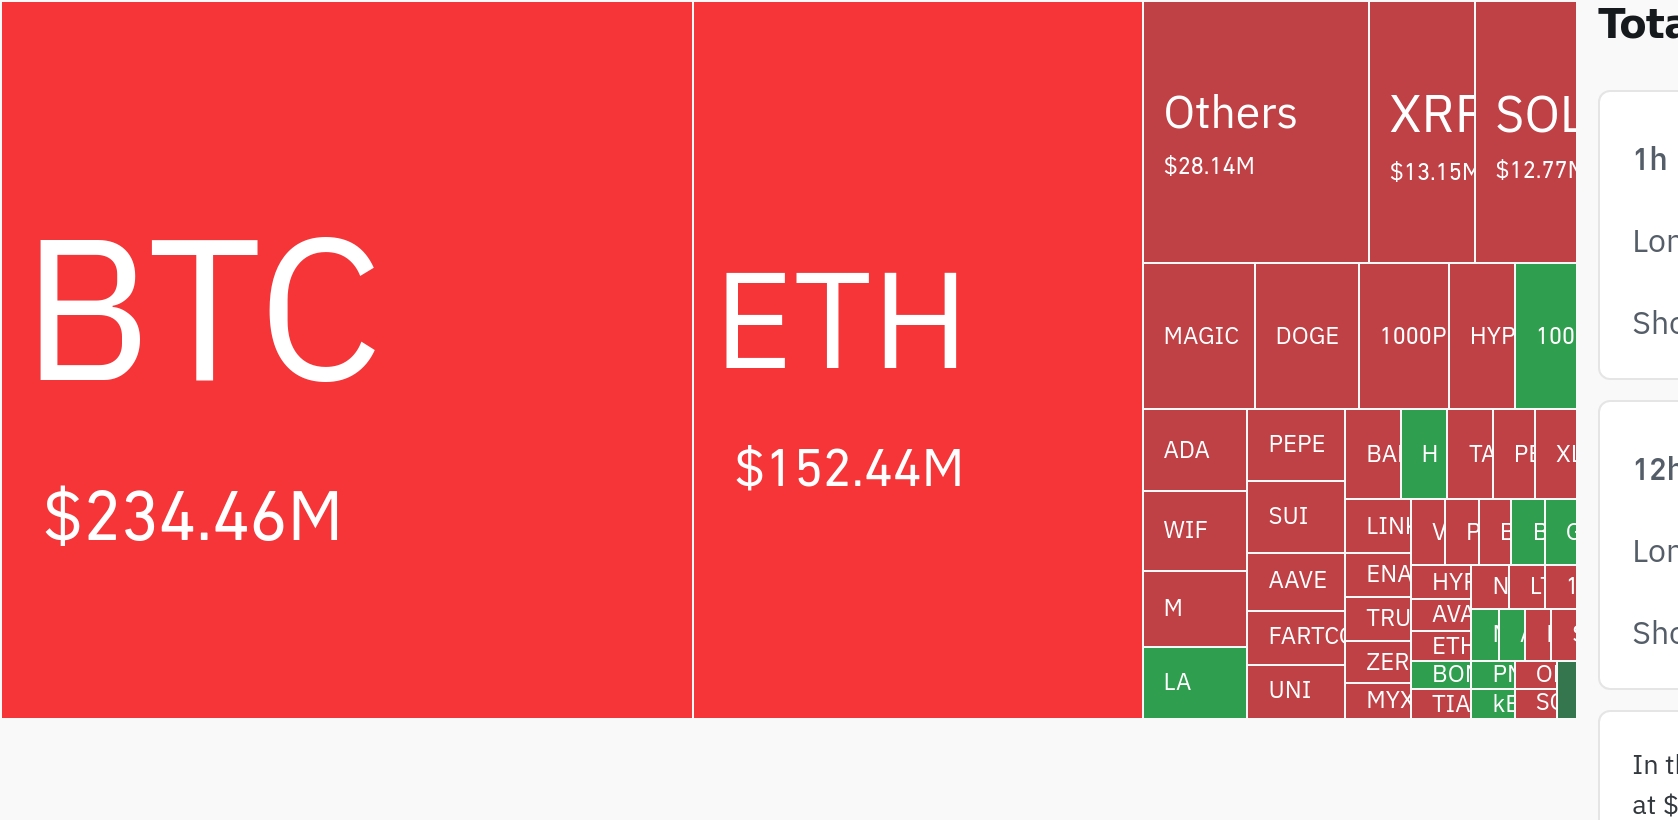1678x820 pixels.
Task: Select the SOL heatmap tile
Action: [x=1525, y=132]
